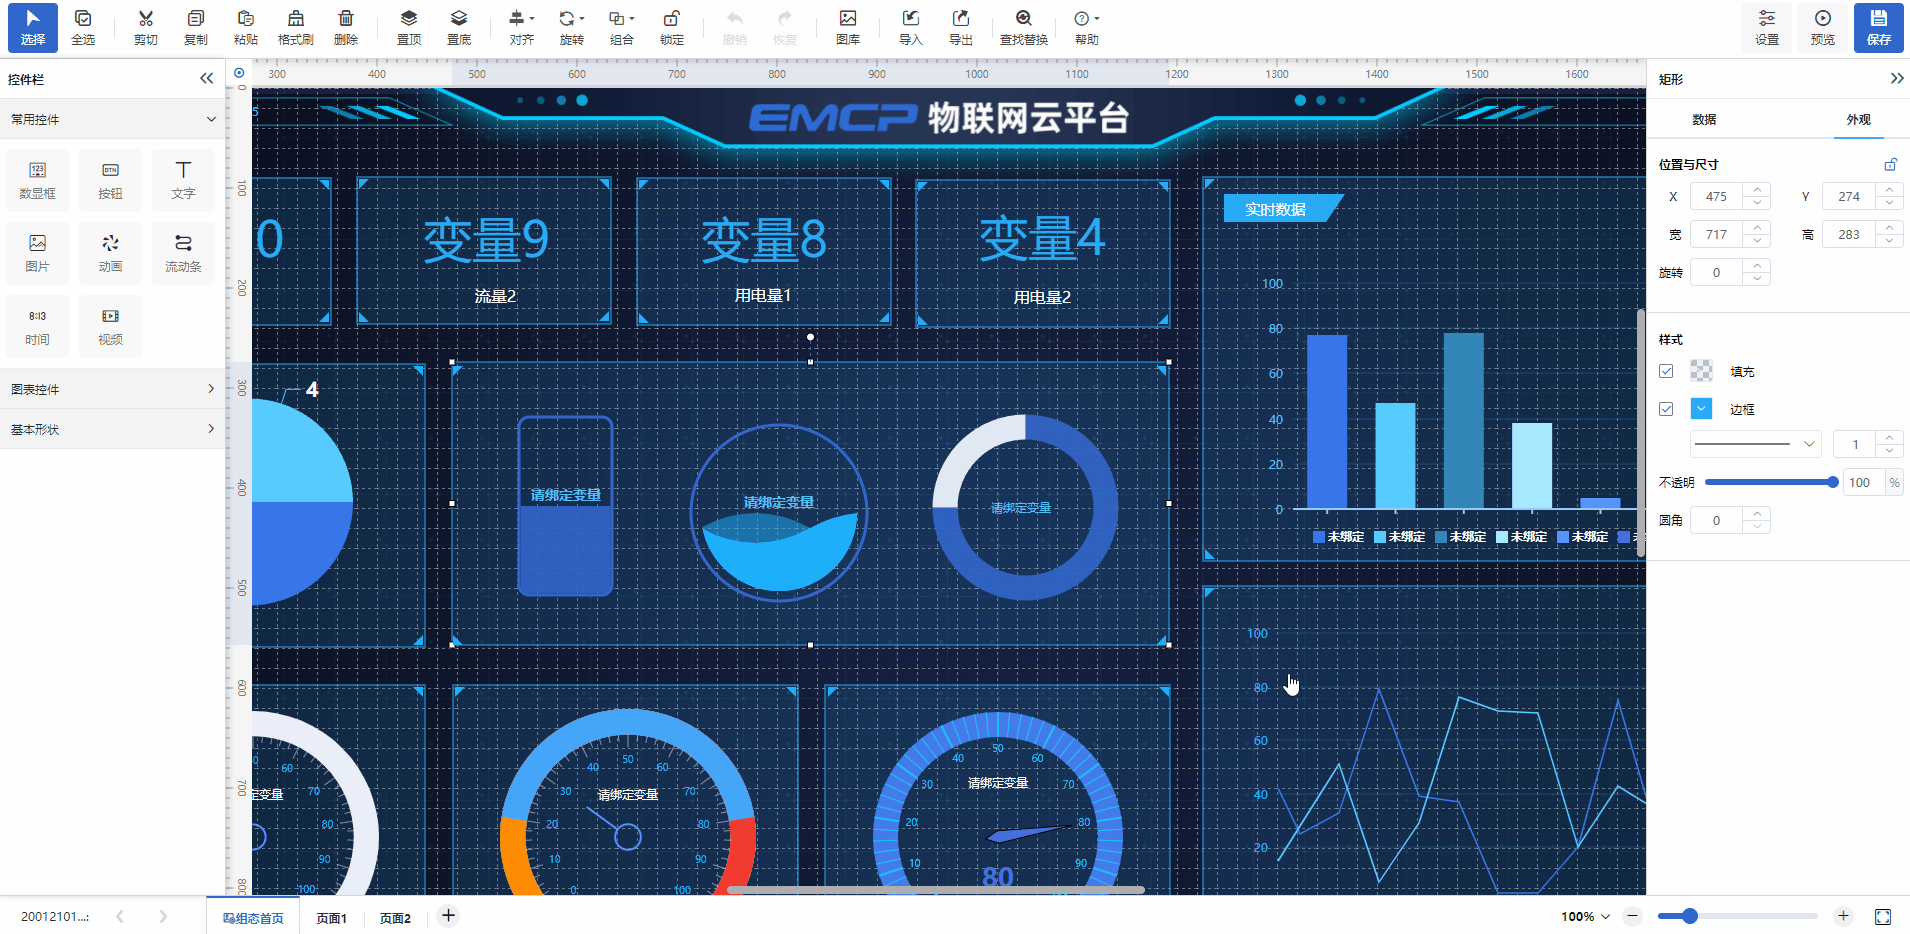
Task: Click the zoom out minus button
Action: pos(1633,916)
